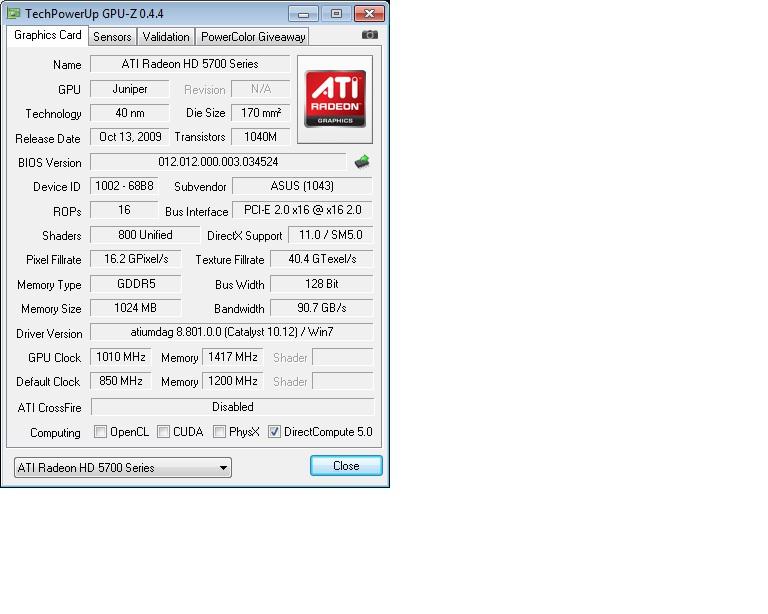Image resolution: width=768 pixels, height=614 pixels.
Task: Maximize the GPU-Z window
Action: click(x=336, y=14)
